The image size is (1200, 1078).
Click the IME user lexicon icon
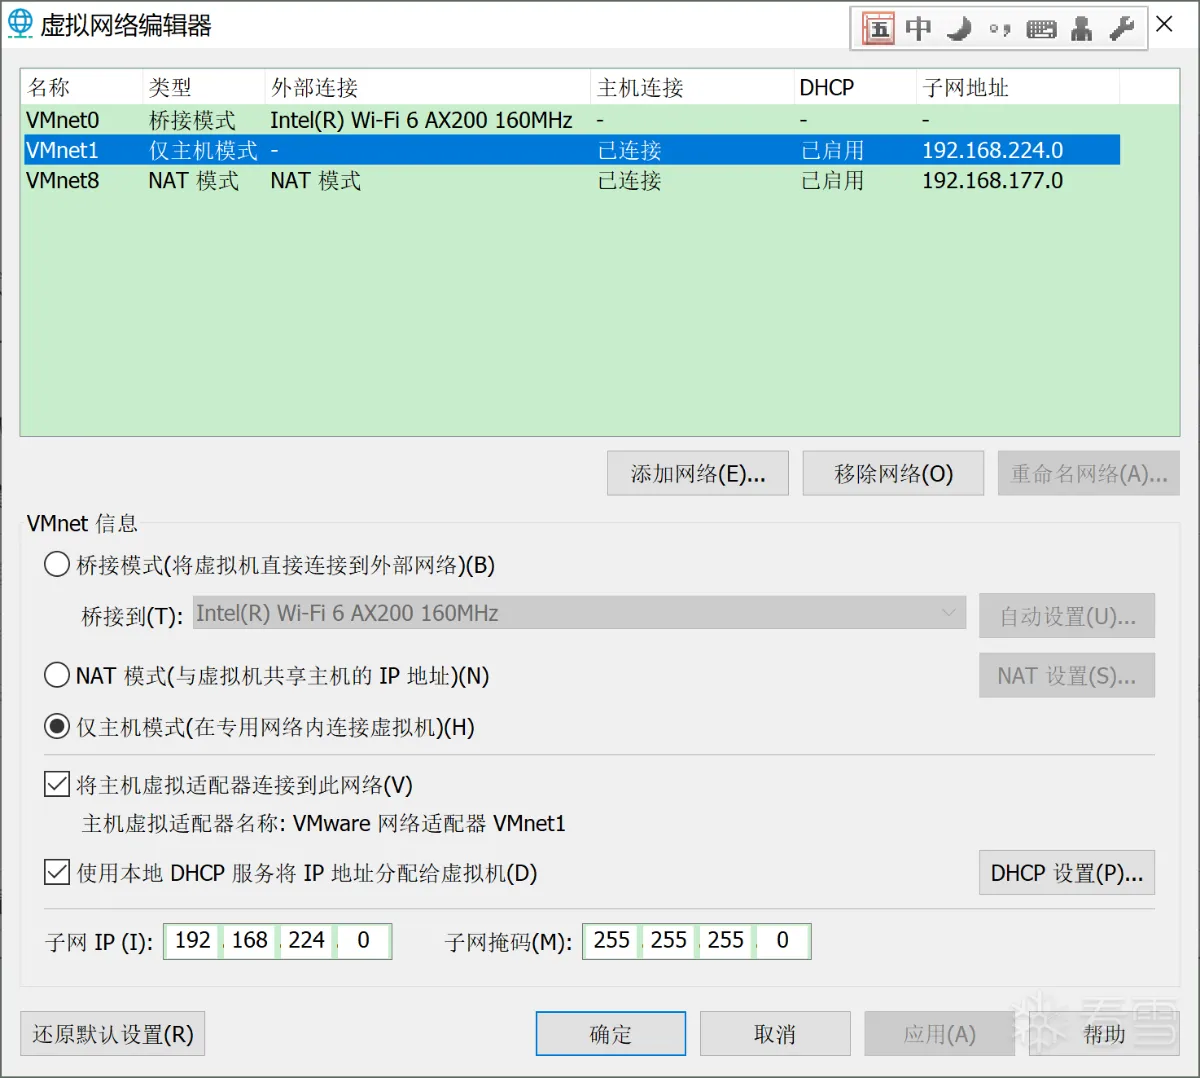1081,28
